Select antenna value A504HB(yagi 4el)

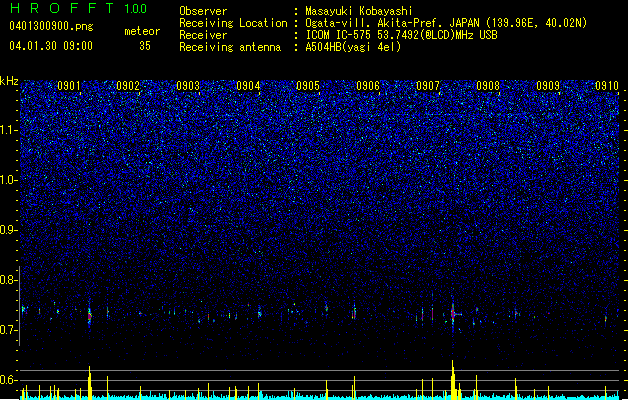[x=353, y=47]
